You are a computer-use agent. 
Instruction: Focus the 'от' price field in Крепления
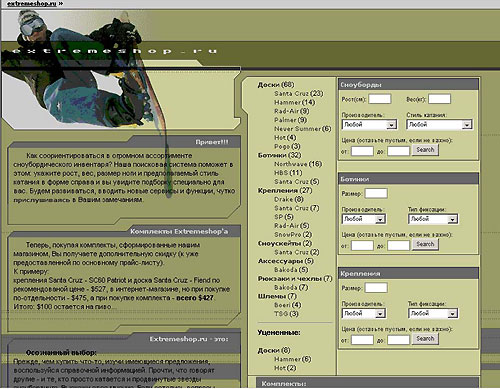(362, 340)
